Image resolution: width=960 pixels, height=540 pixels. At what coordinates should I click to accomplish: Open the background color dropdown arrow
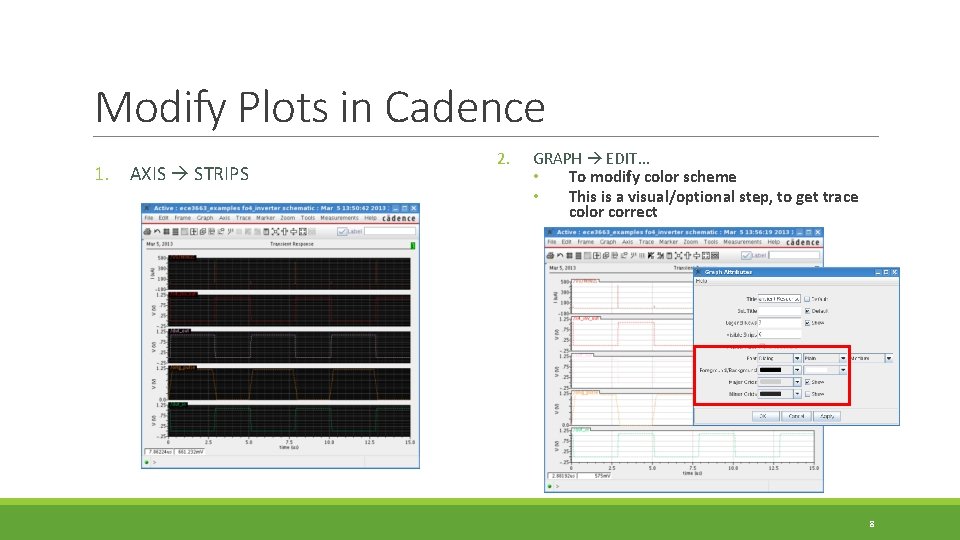point(843,370)
